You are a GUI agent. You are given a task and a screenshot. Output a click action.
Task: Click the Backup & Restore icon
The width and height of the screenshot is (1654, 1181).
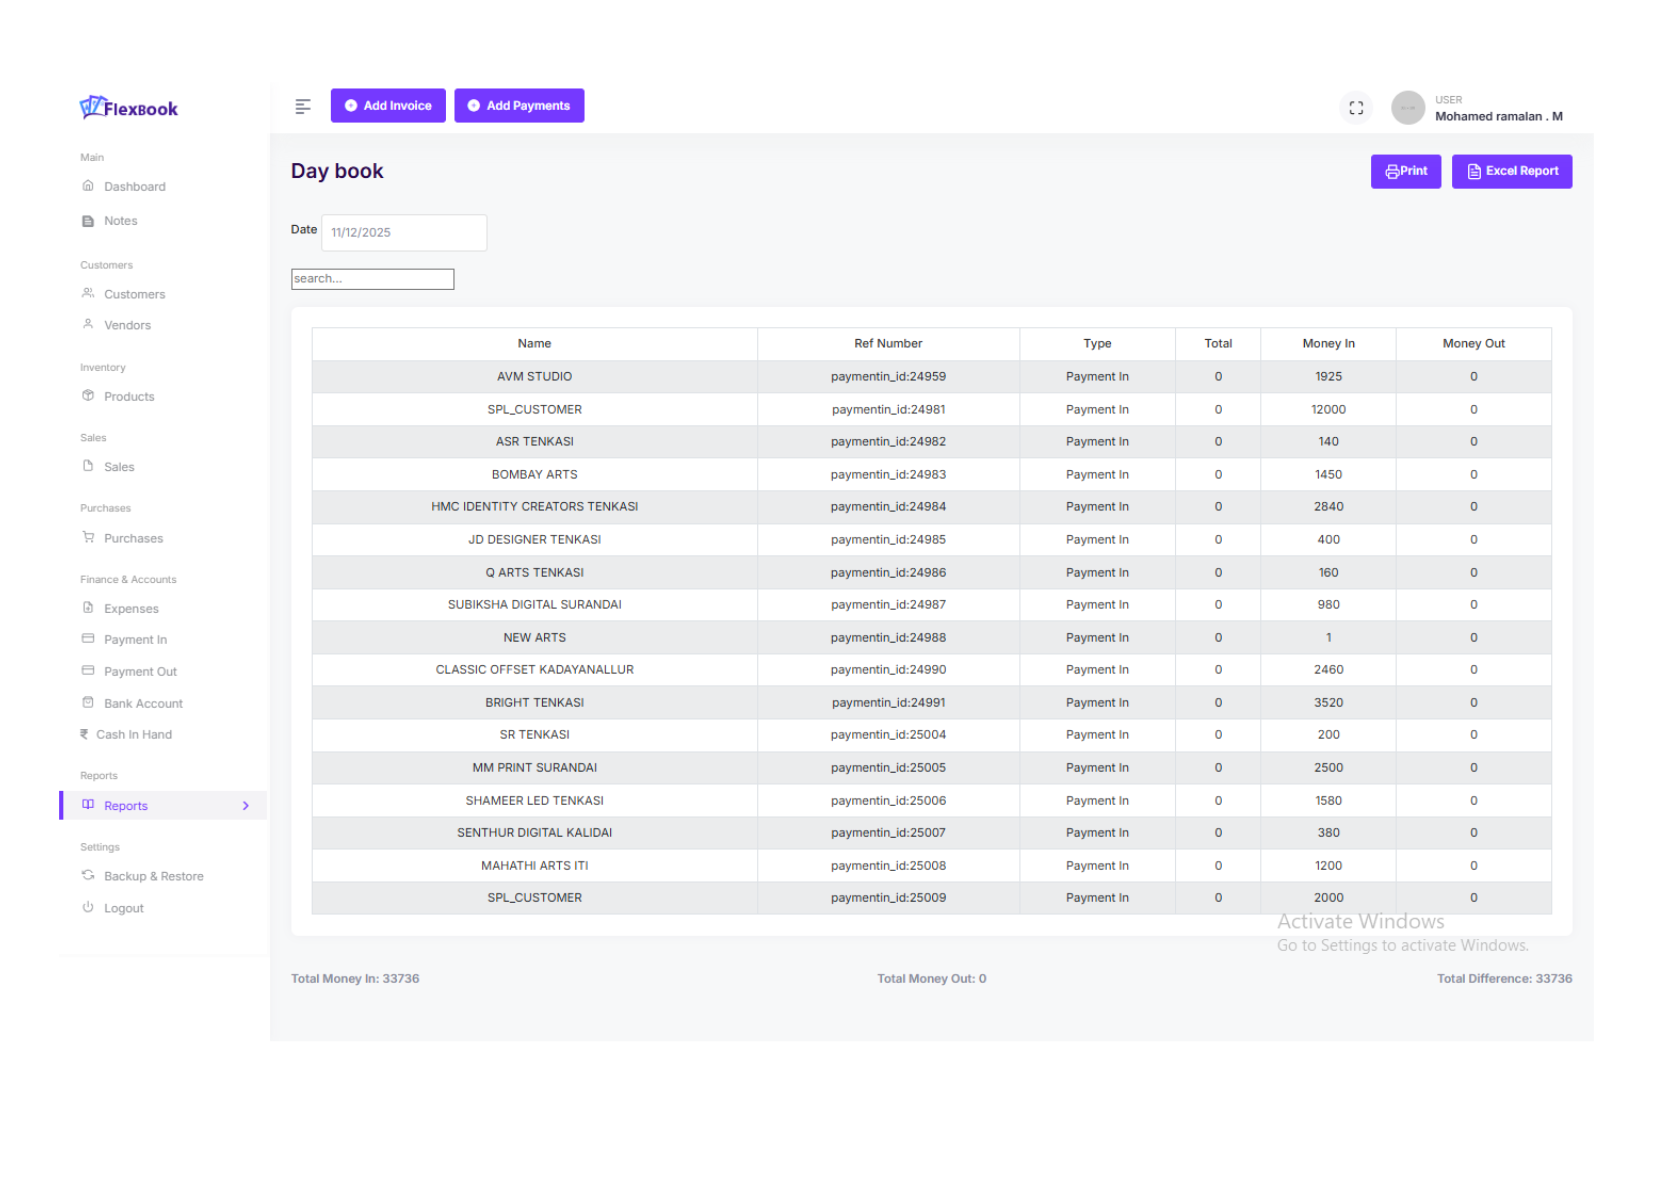click(x=88, y=876)
